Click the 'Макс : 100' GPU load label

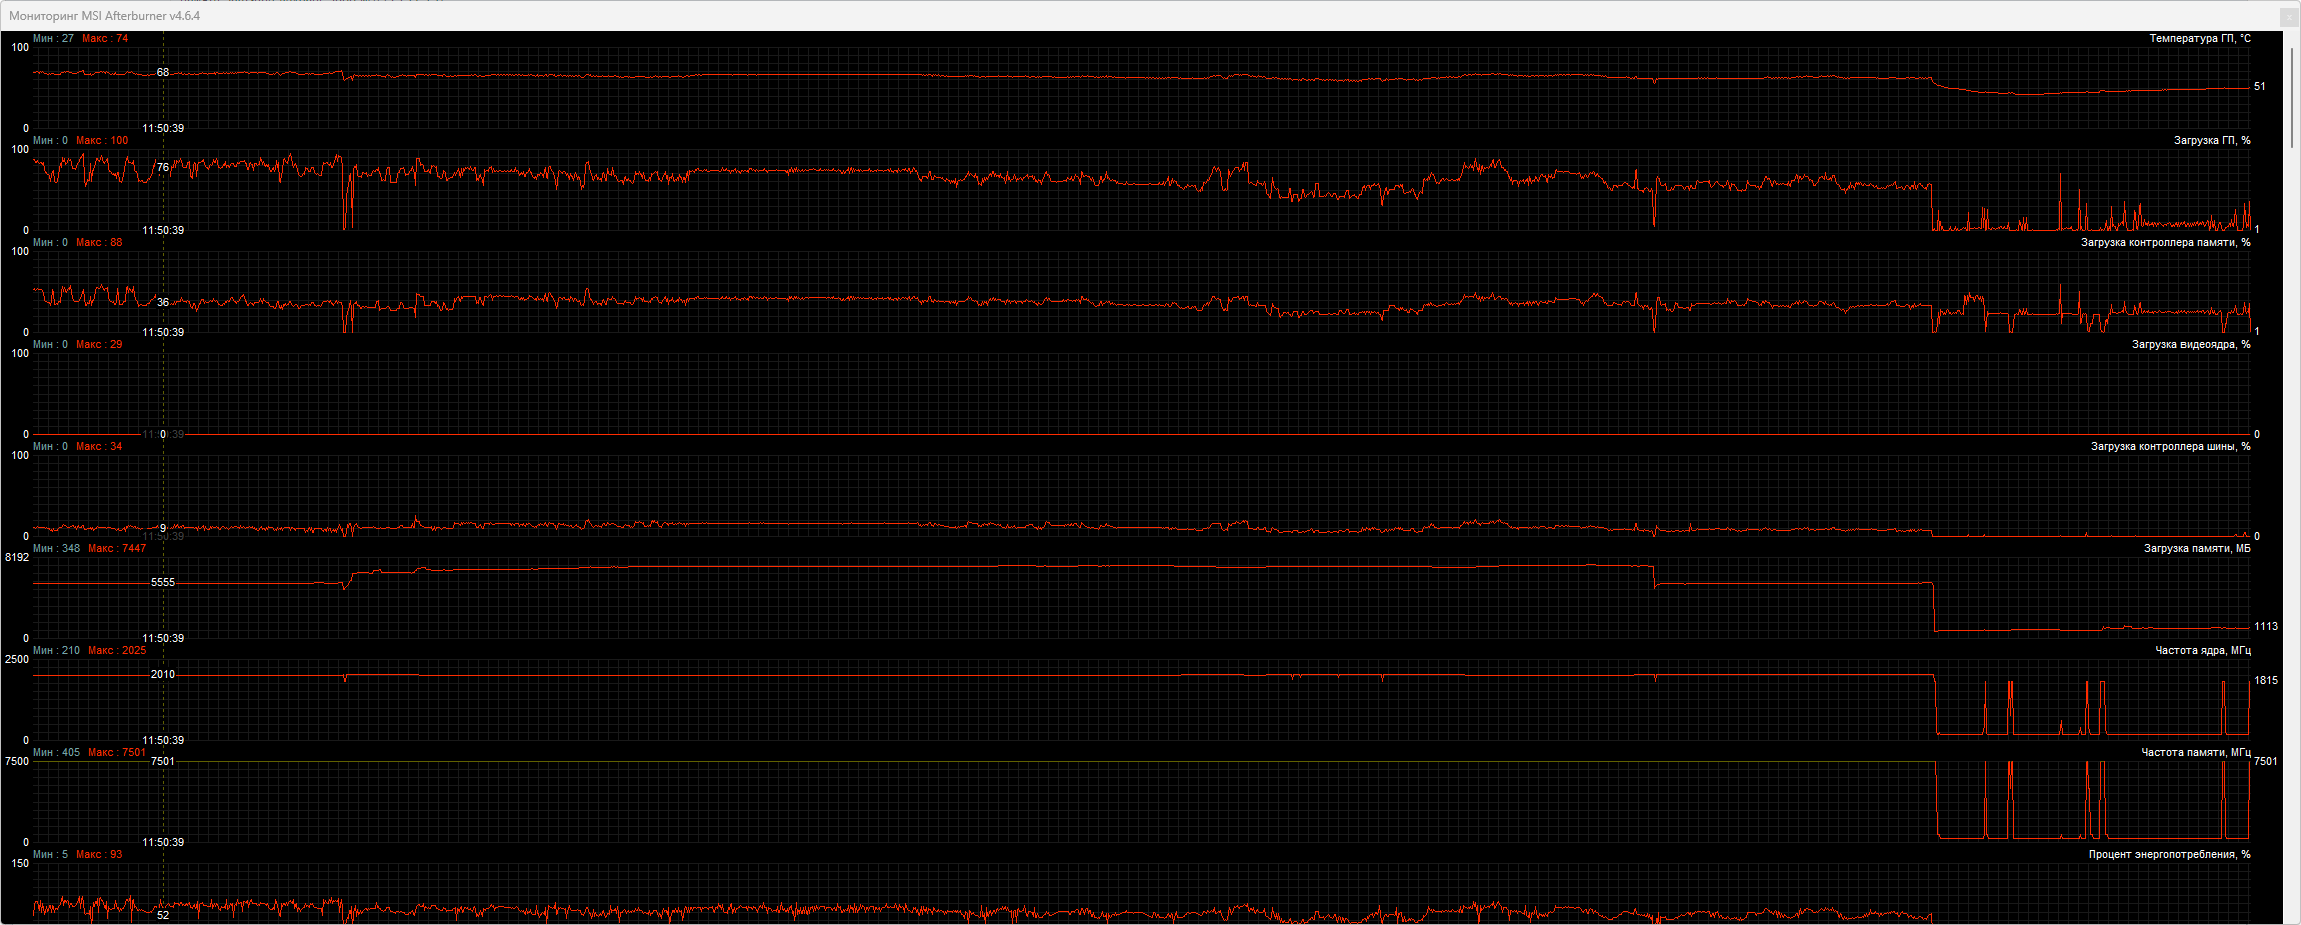coord(102,141)
